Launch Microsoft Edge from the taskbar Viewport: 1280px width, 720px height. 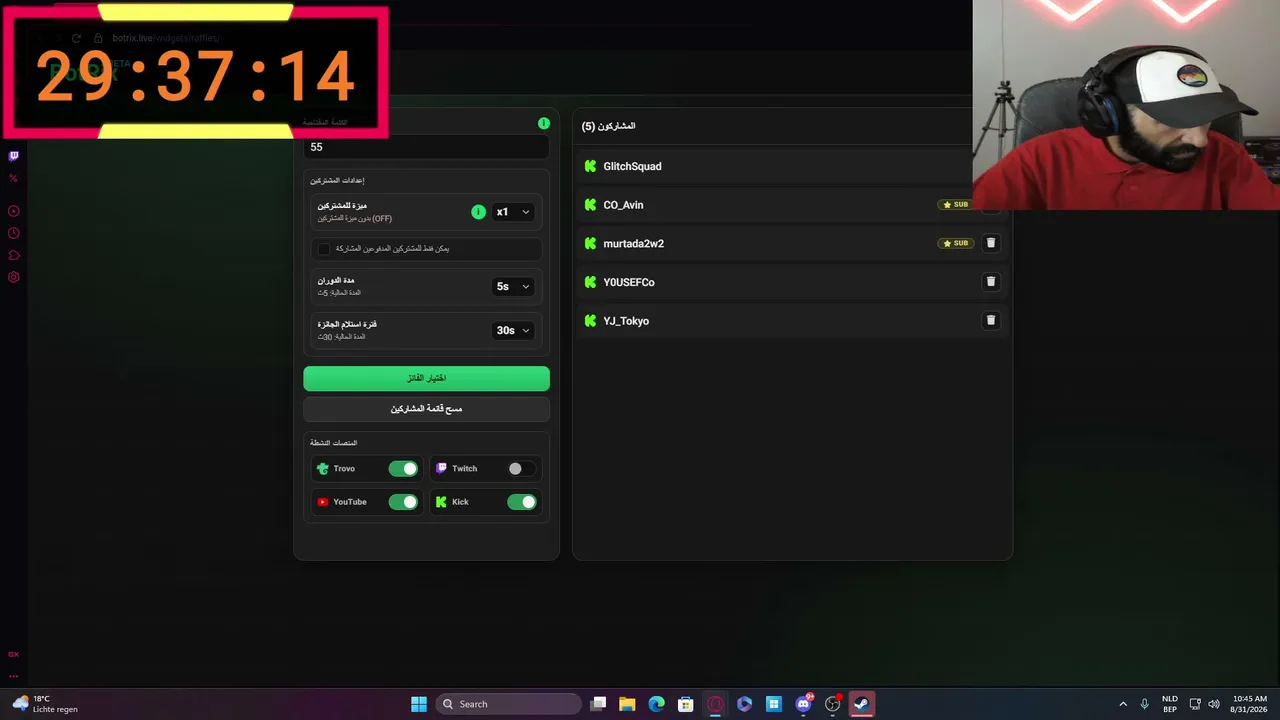point(656,704)
